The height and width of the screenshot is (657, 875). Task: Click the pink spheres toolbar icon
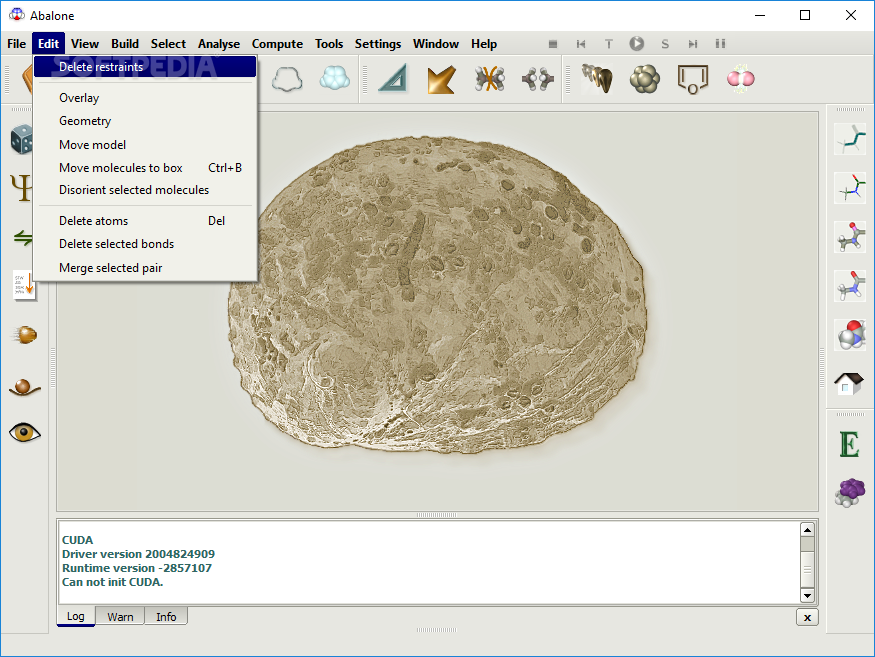[741, 79]
